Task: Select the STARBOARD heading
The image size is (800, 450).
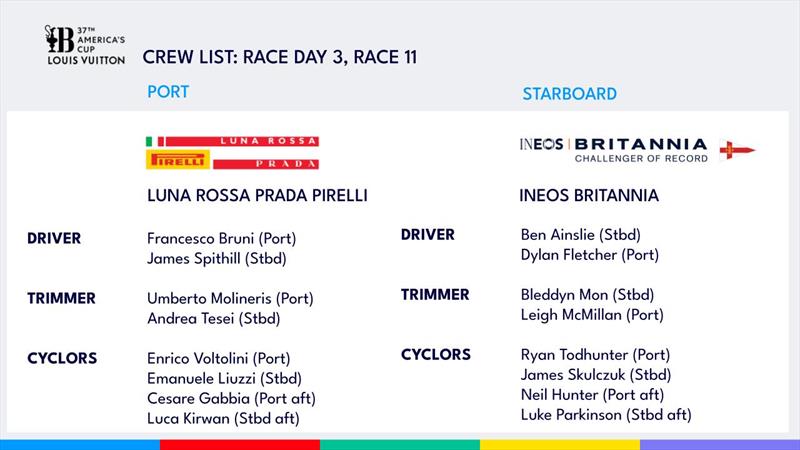Action: pos(569,94)
